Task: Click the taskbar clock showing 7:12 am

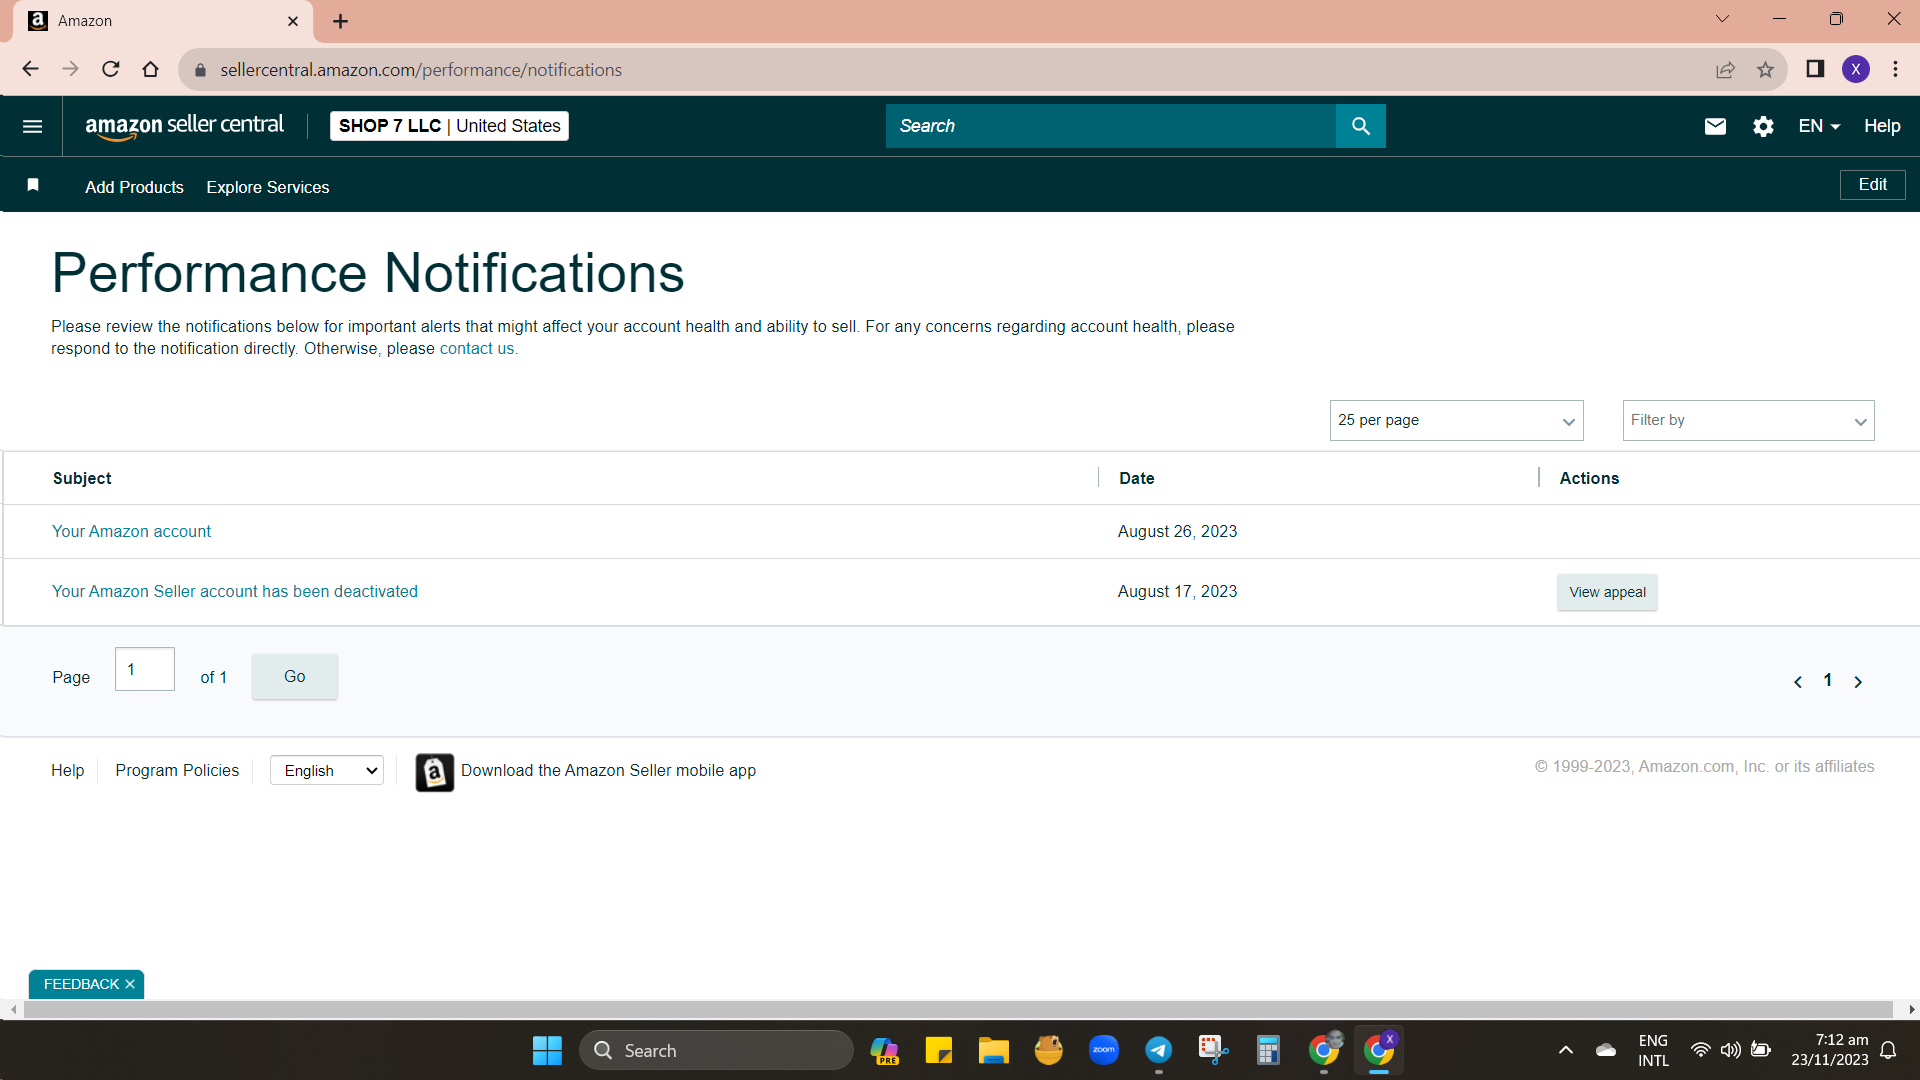Action: click(1829, 1051)
